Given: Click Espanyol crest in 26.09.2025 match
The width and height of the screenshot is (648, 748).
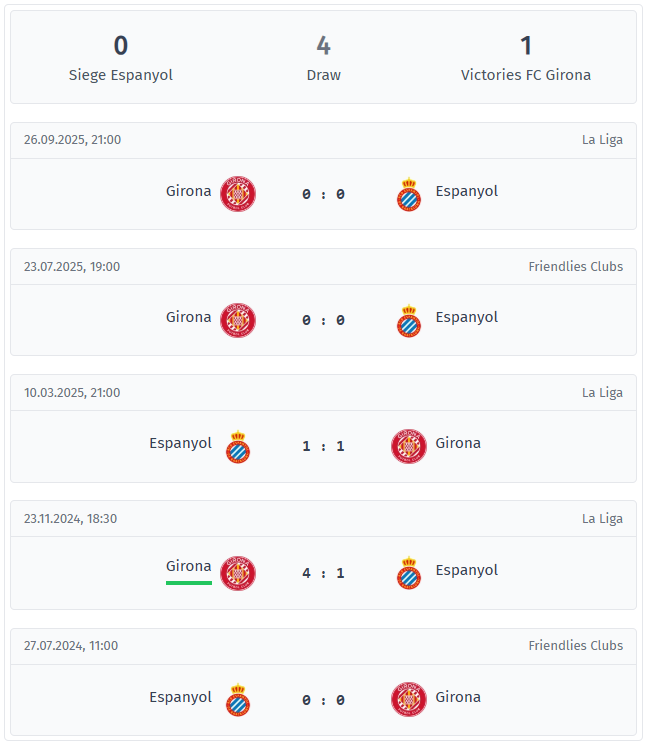Looking at the screenshot, I should click(408, 195).
